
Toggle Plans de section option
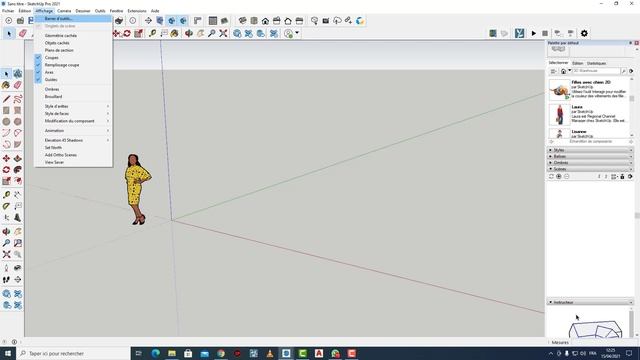pyautogui.click(x=73, y=50)
